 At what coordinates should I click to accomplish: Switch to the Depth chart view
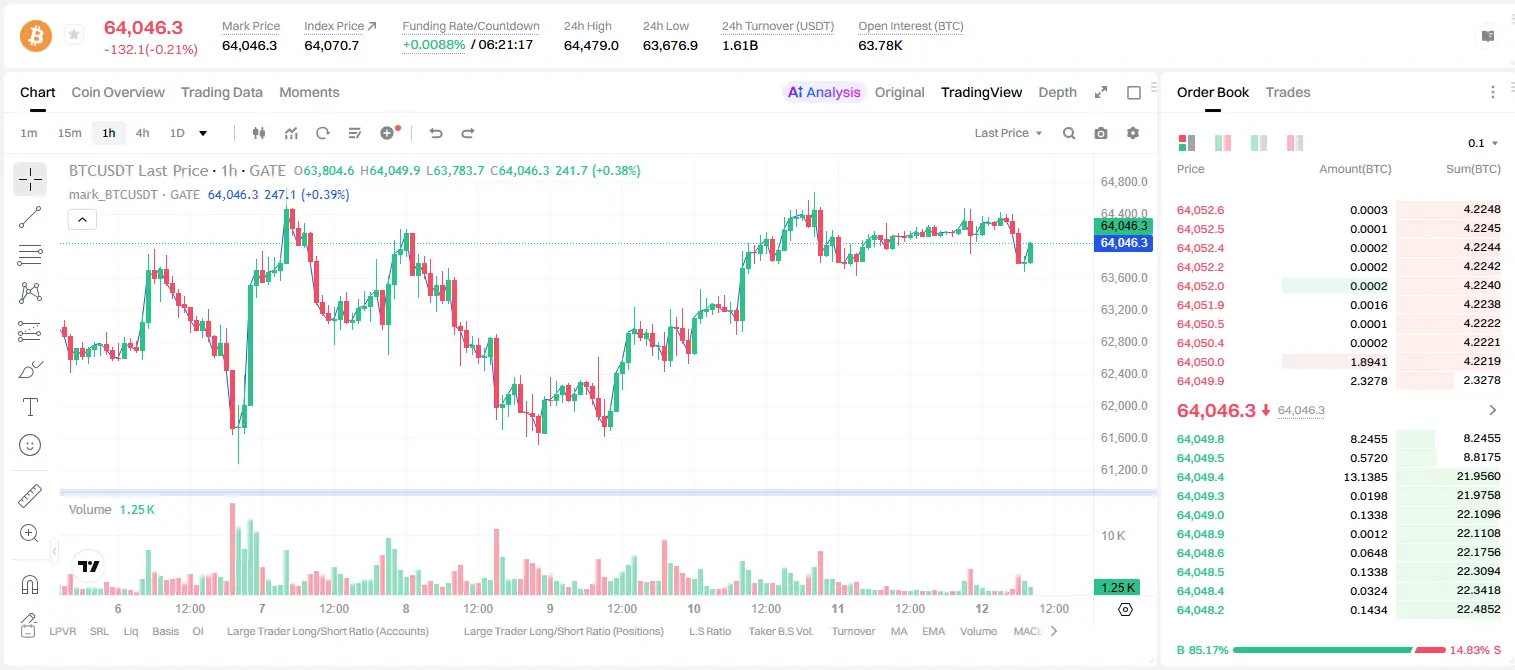pos(1057,92)
